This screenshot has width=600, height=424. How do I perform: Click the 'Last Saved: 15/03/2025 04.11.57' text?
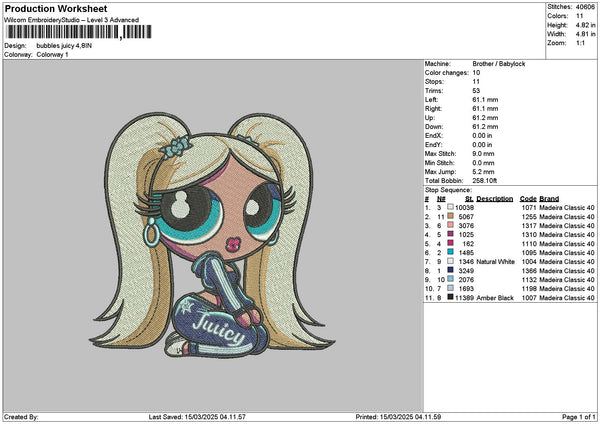coord(197,417)
